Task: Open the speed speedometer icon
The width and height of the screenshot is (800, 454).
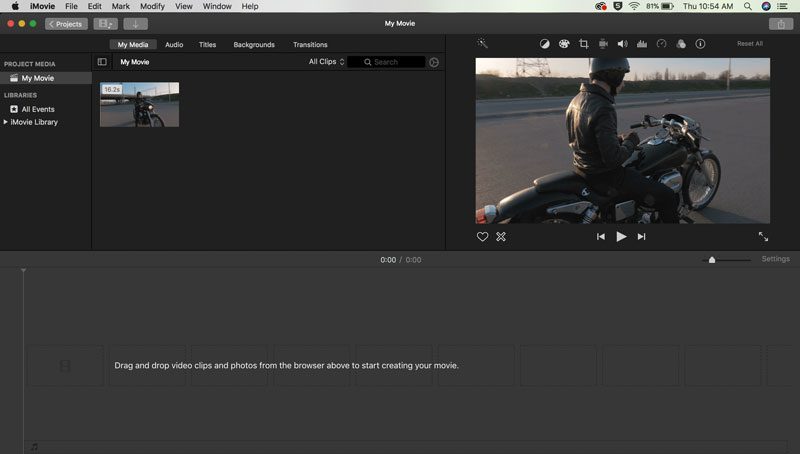Action: point(661,44)
